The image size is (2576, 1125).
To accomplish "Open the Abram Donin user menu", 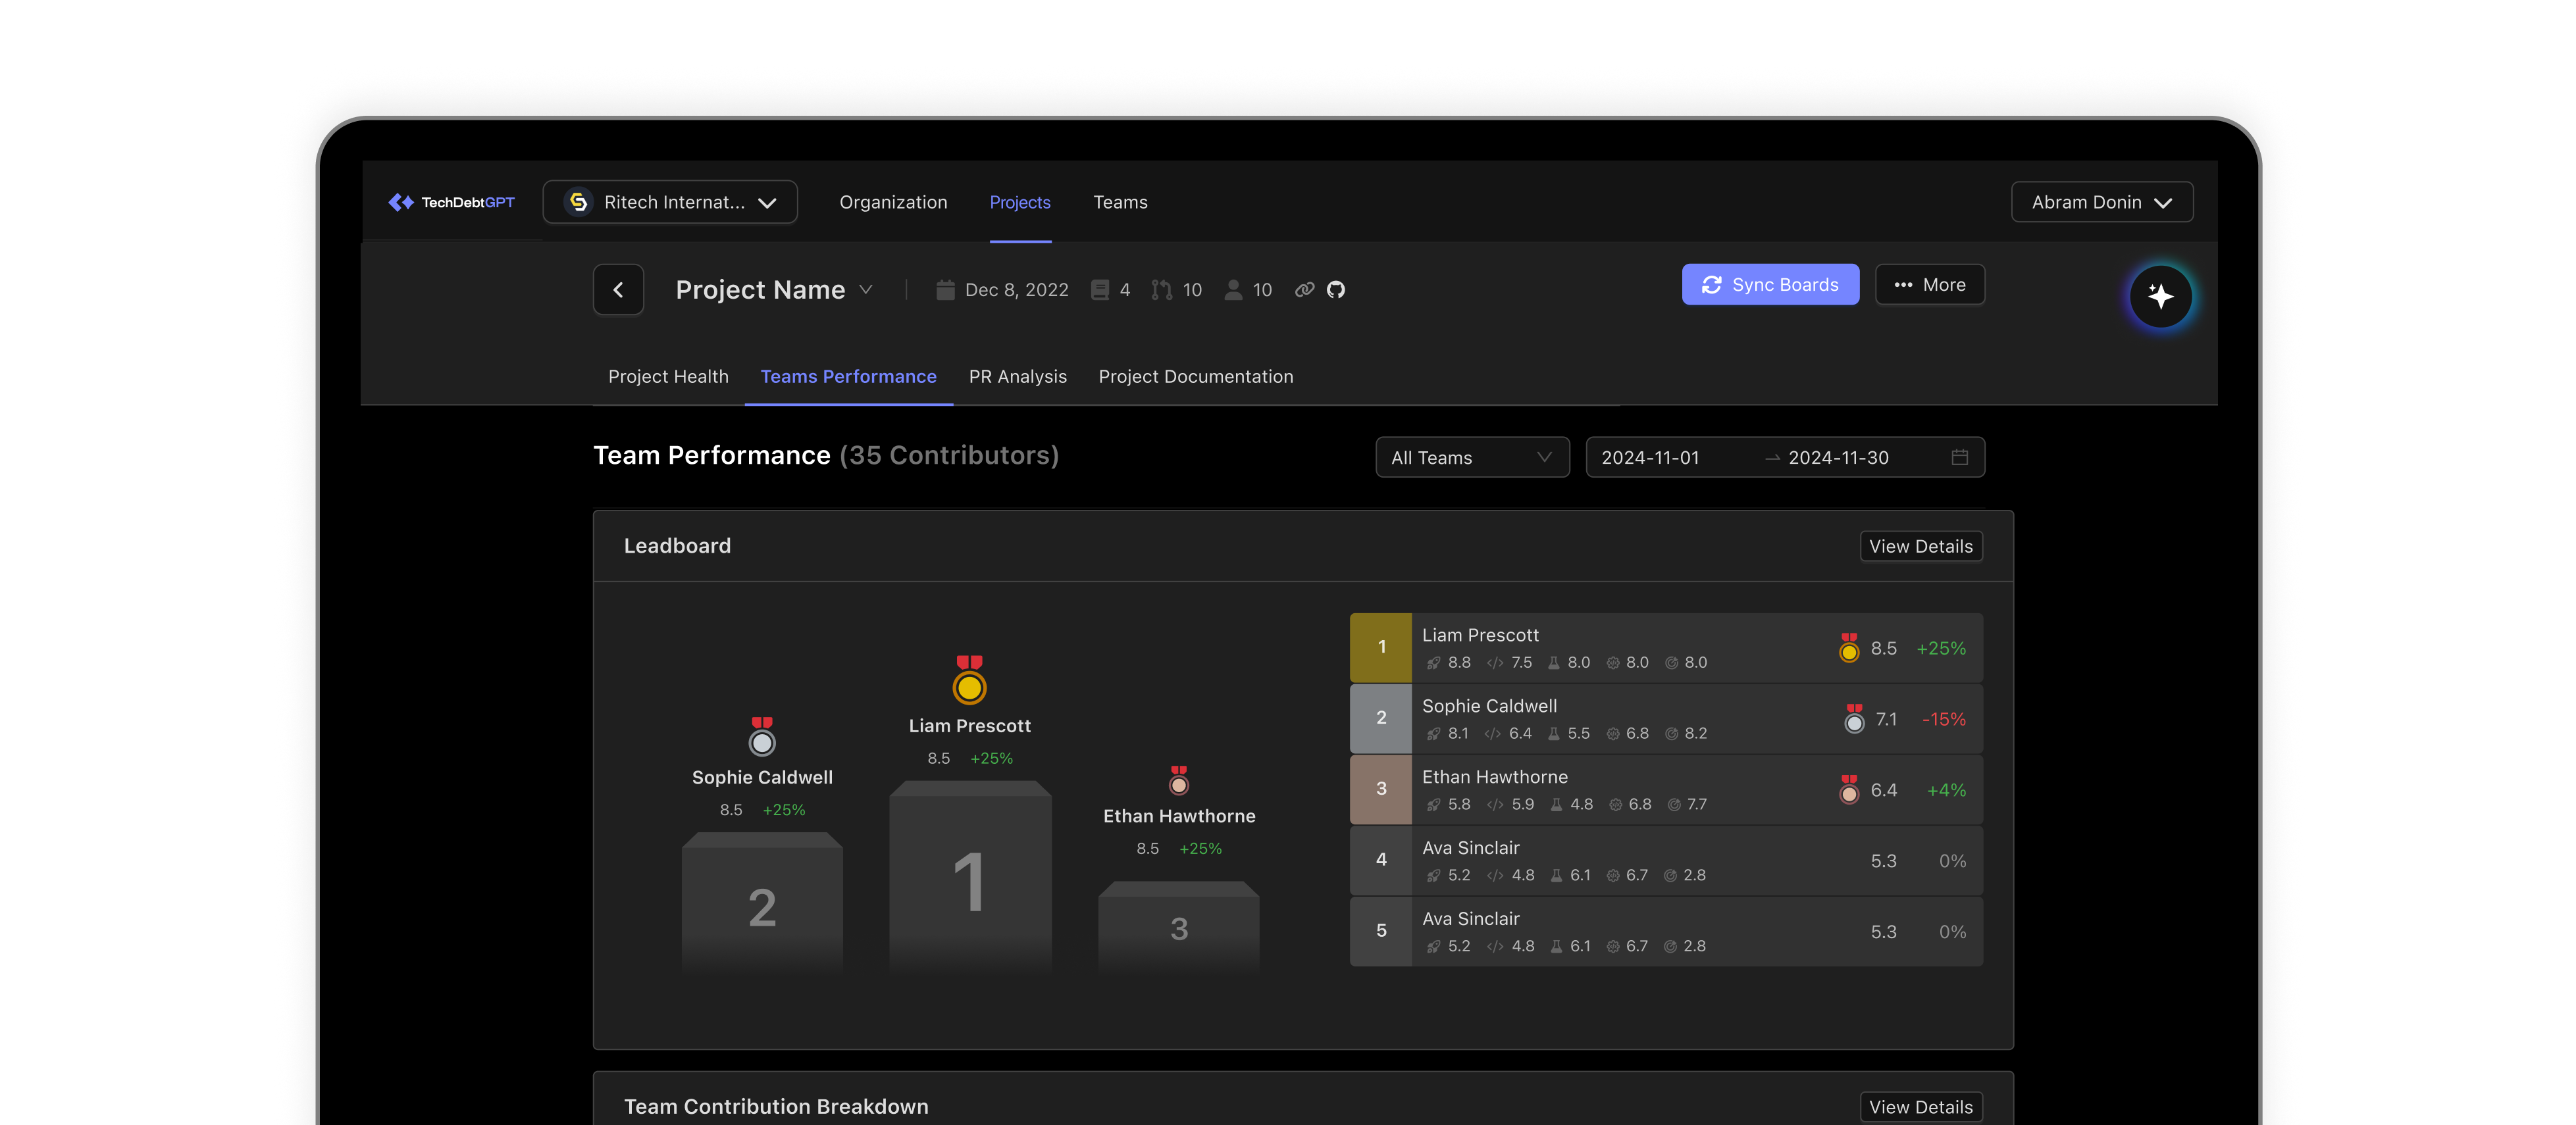I will [2101, 202].
